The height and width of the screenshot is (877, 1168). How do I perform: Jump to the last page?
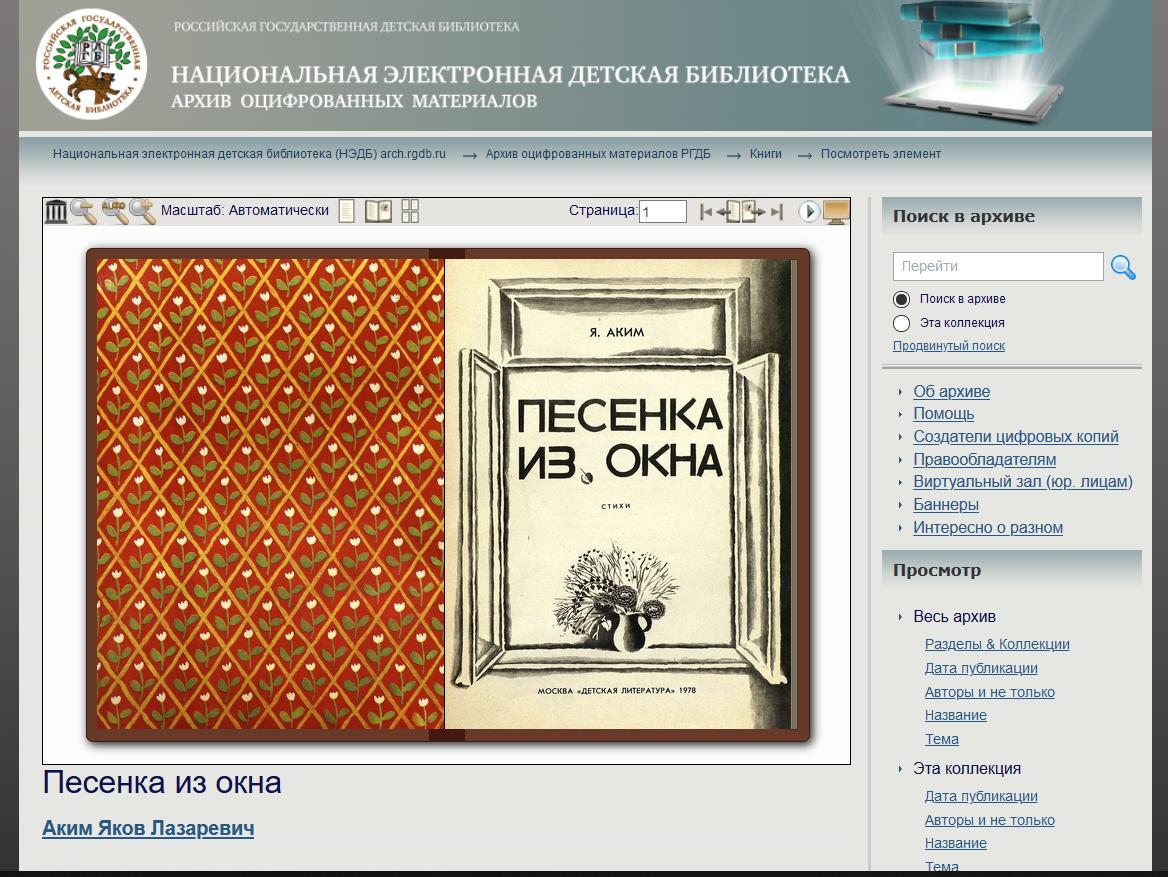point(777,212)
